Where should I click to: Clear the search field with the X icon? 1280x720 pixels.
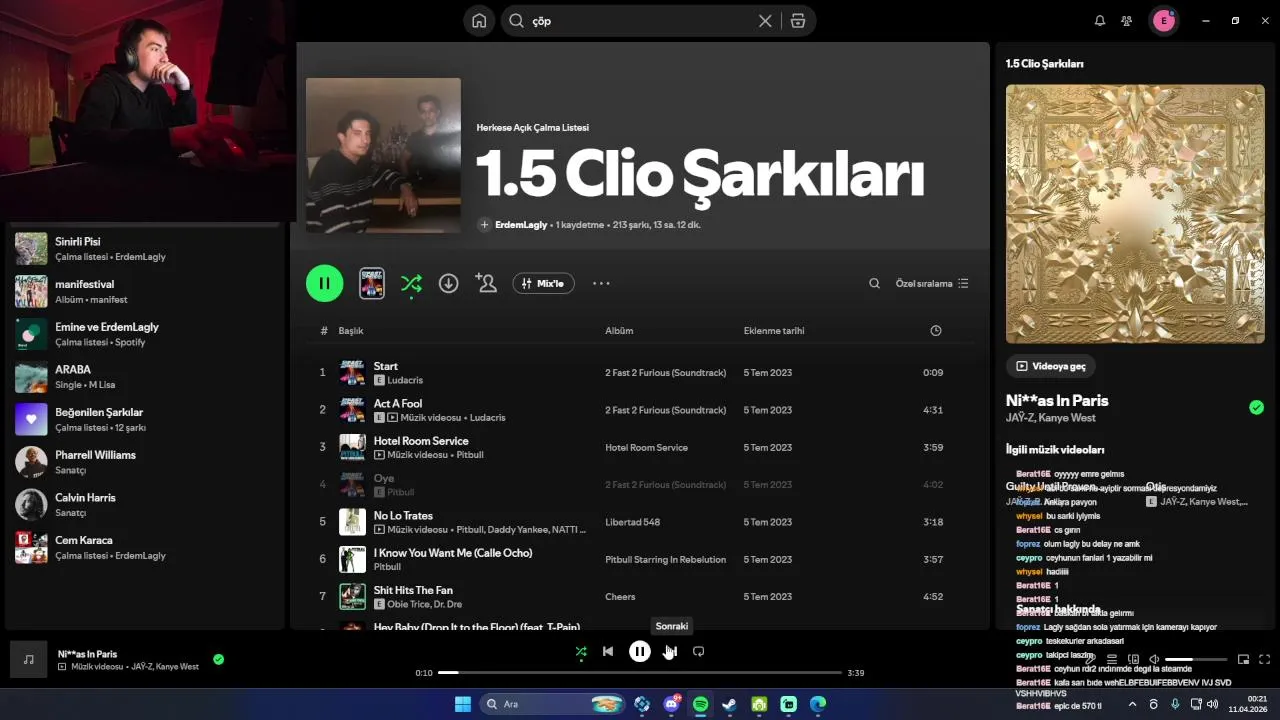765,21
